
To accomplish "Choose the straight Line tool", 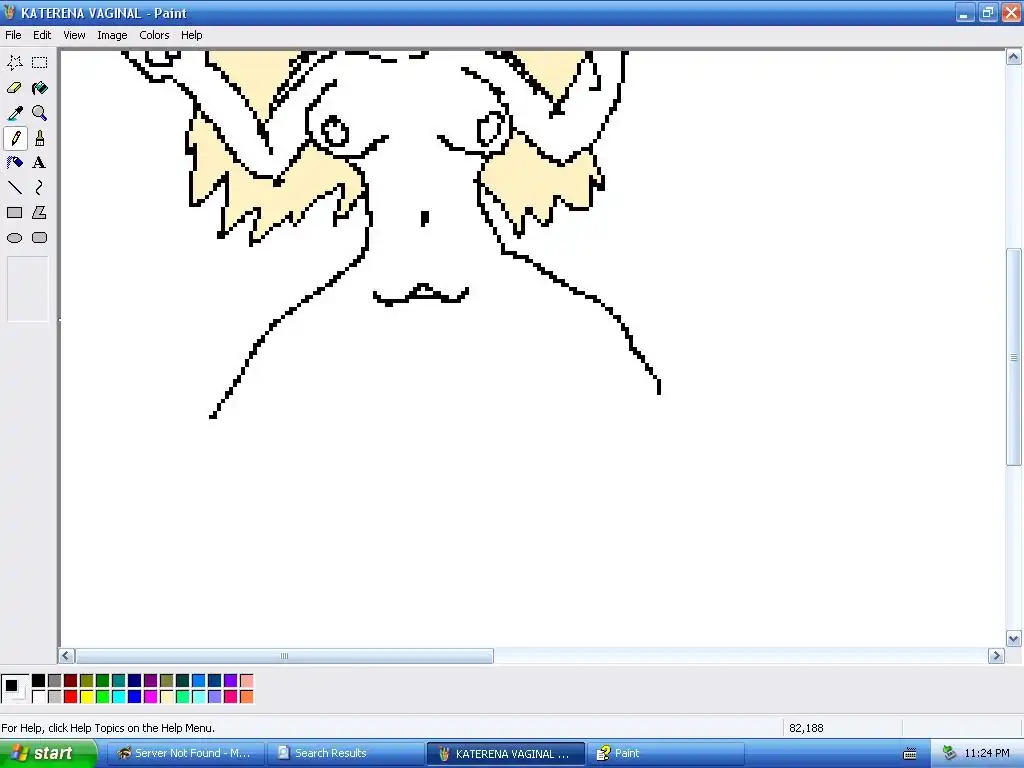I will [15, 188].
